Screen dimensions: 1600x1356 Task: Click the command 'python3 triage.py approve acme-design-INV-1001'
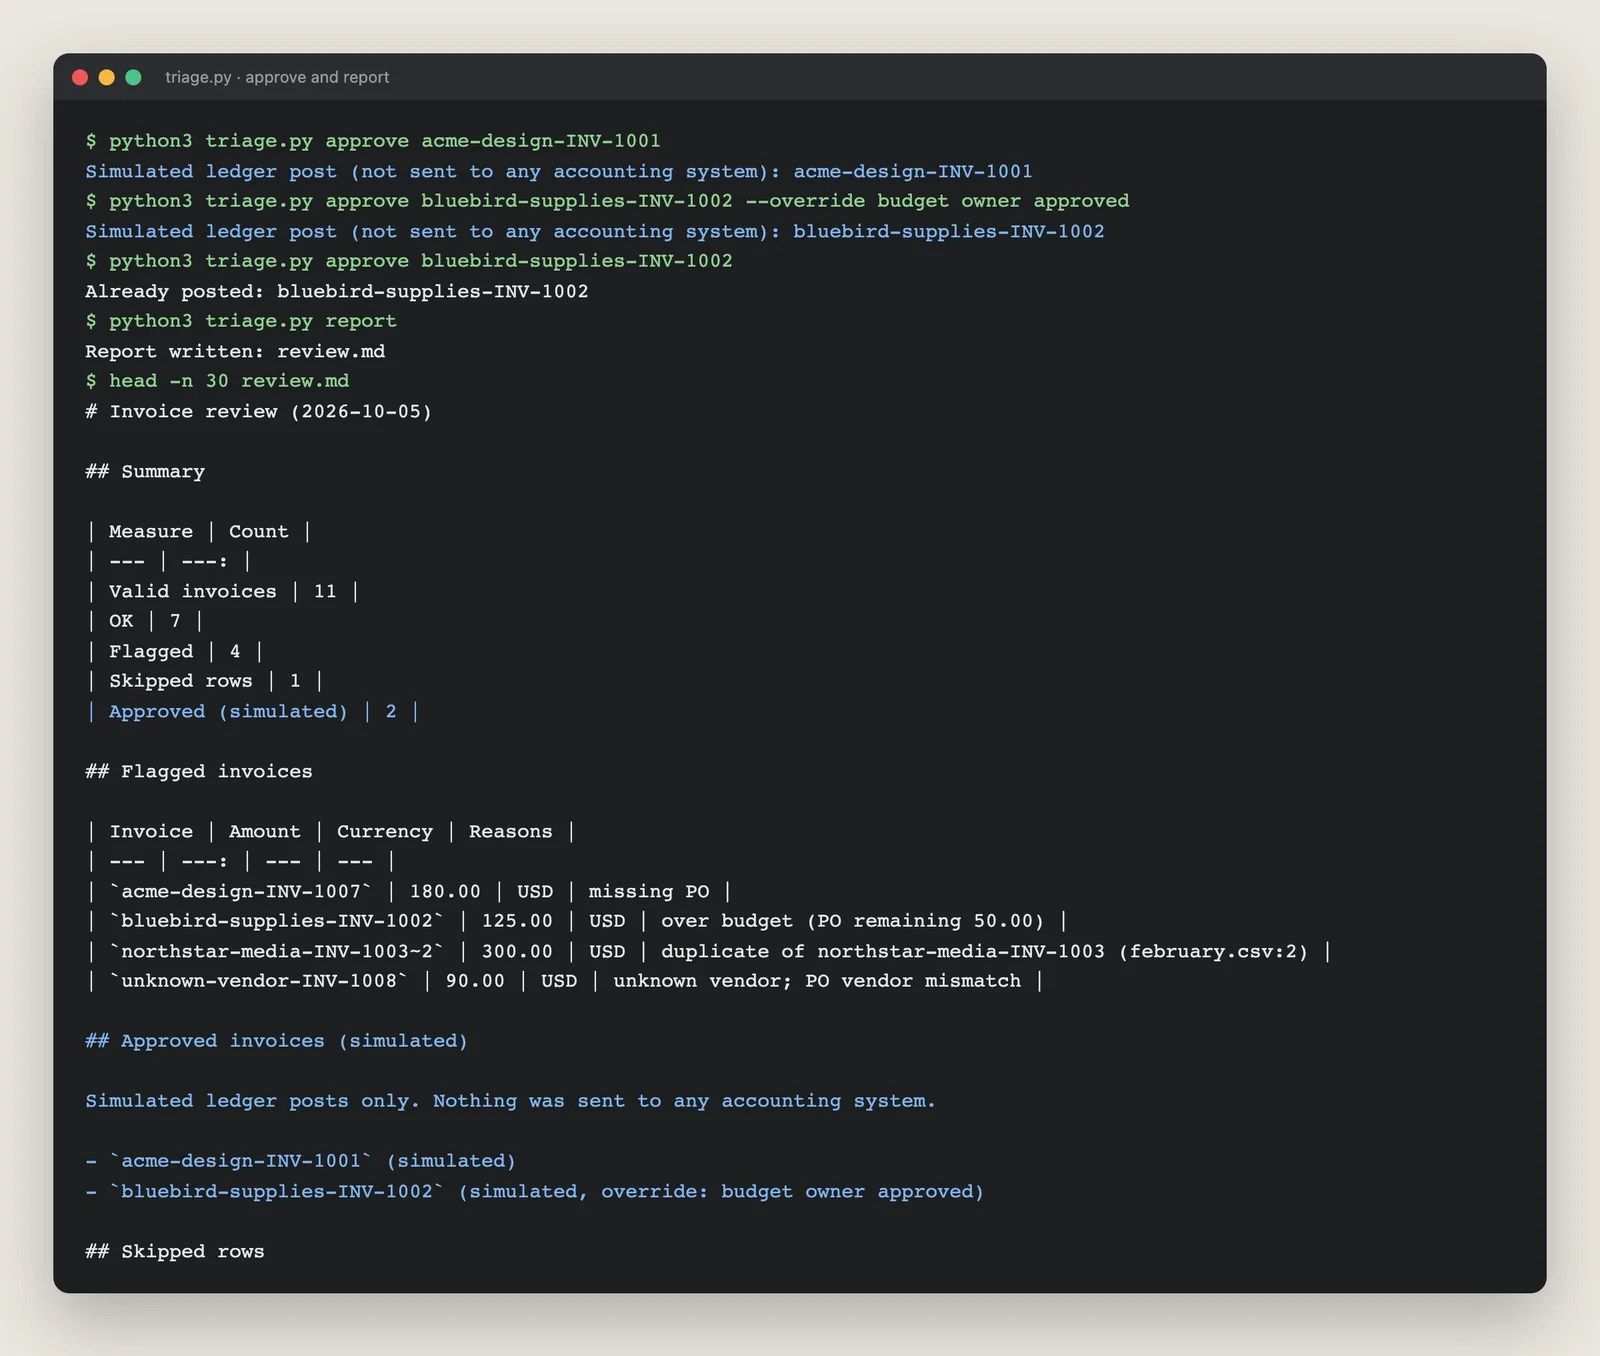(x=385, y=141)
